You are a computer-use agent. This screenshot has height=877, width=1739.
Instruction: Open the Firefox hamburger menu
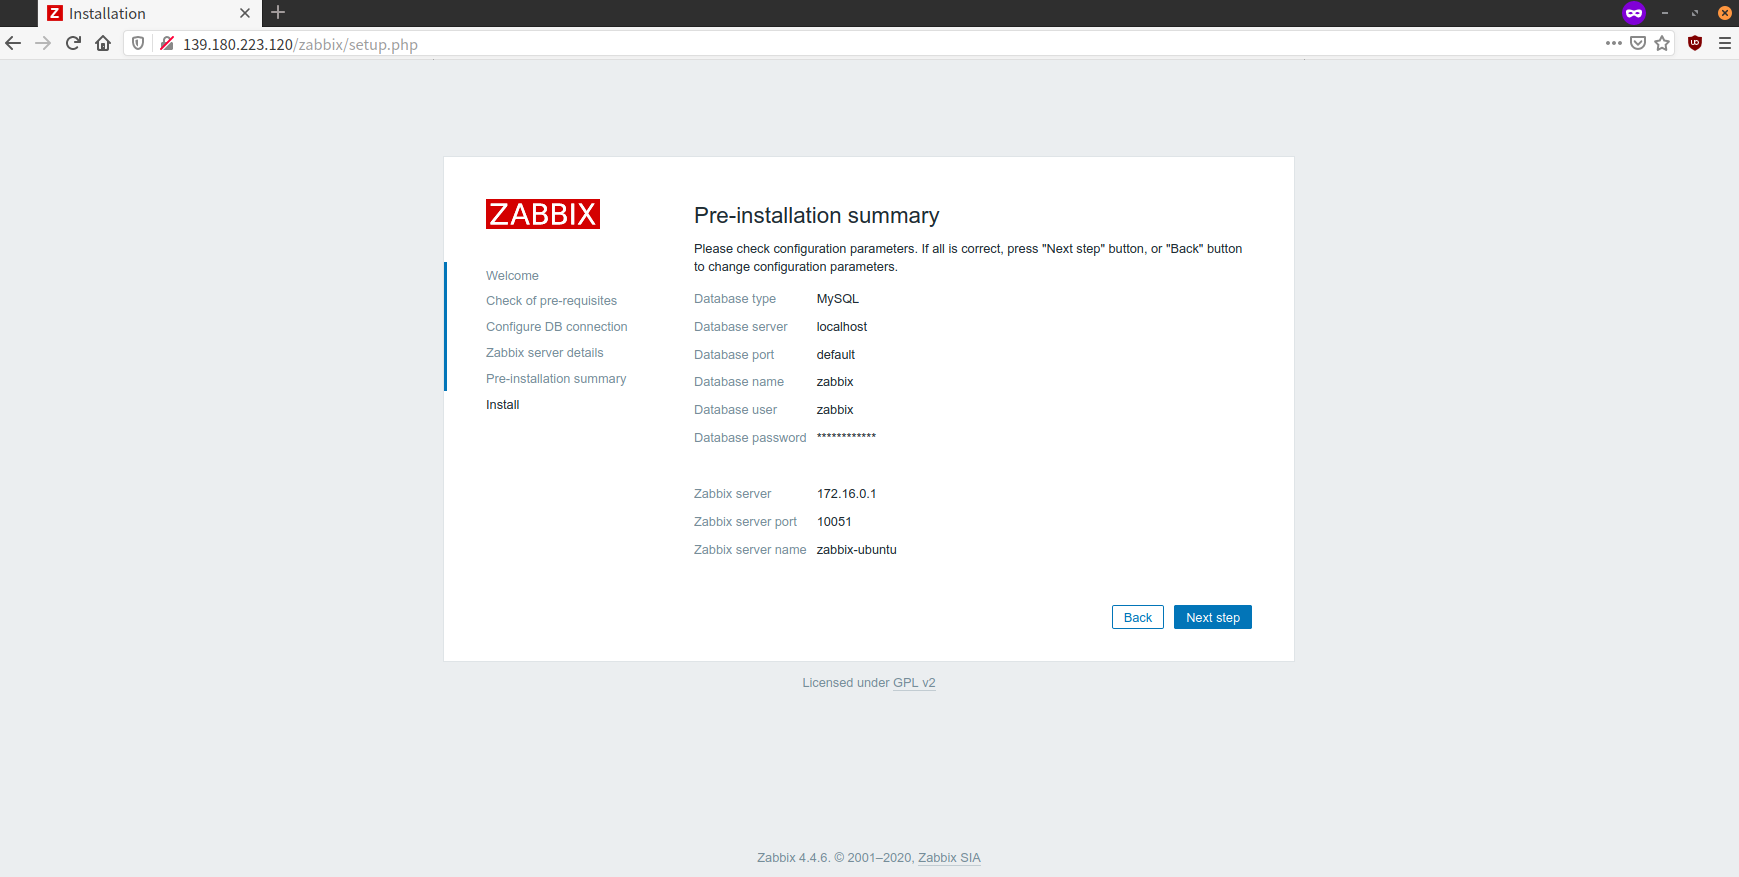pyautogui.click(x=1725, y=43)
